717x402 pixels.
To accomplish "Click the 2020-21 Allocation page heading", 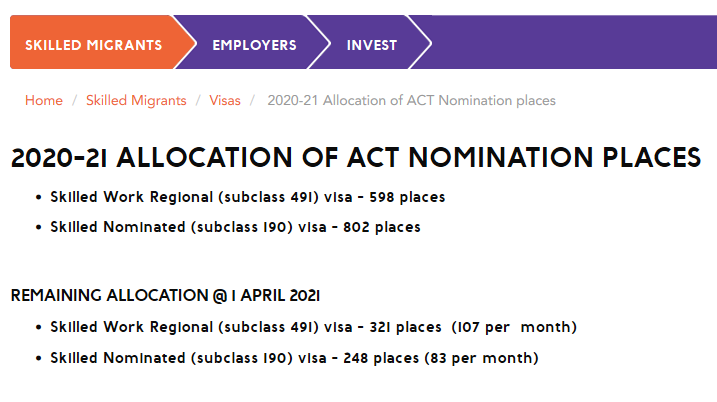I will pyautogui.click(x=355, y=159).
